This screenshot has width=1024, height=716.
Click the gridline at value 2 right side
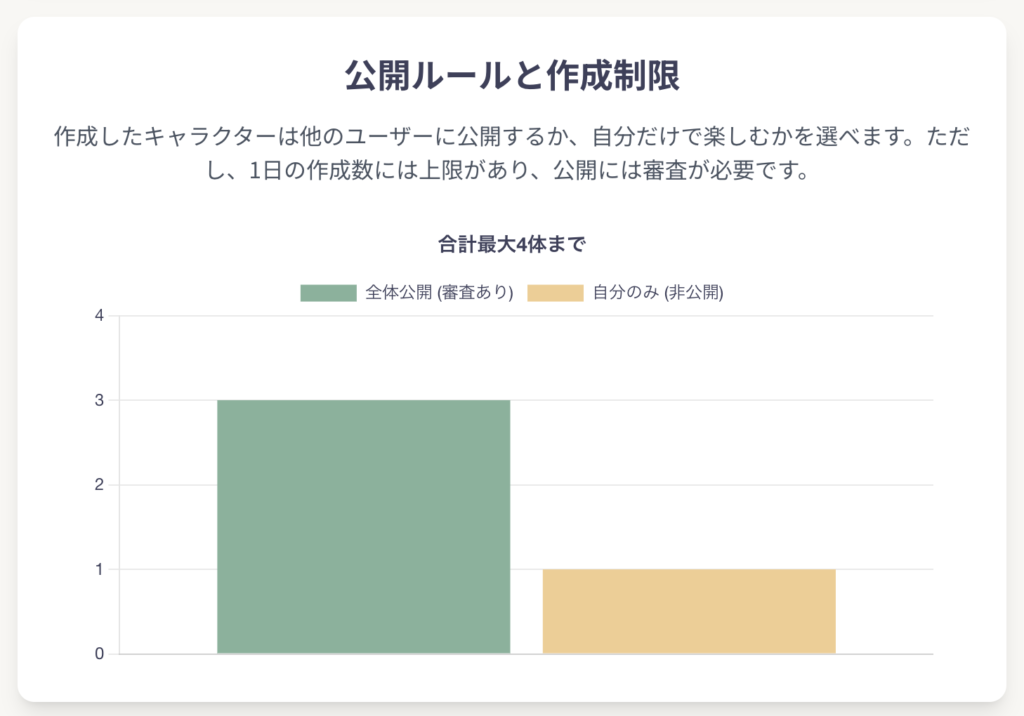point(884,485)
